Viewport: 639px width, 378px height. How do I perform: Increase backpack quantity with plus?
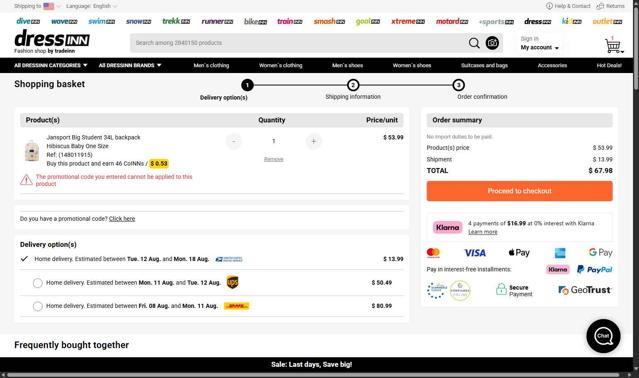[x=313, y=141]
